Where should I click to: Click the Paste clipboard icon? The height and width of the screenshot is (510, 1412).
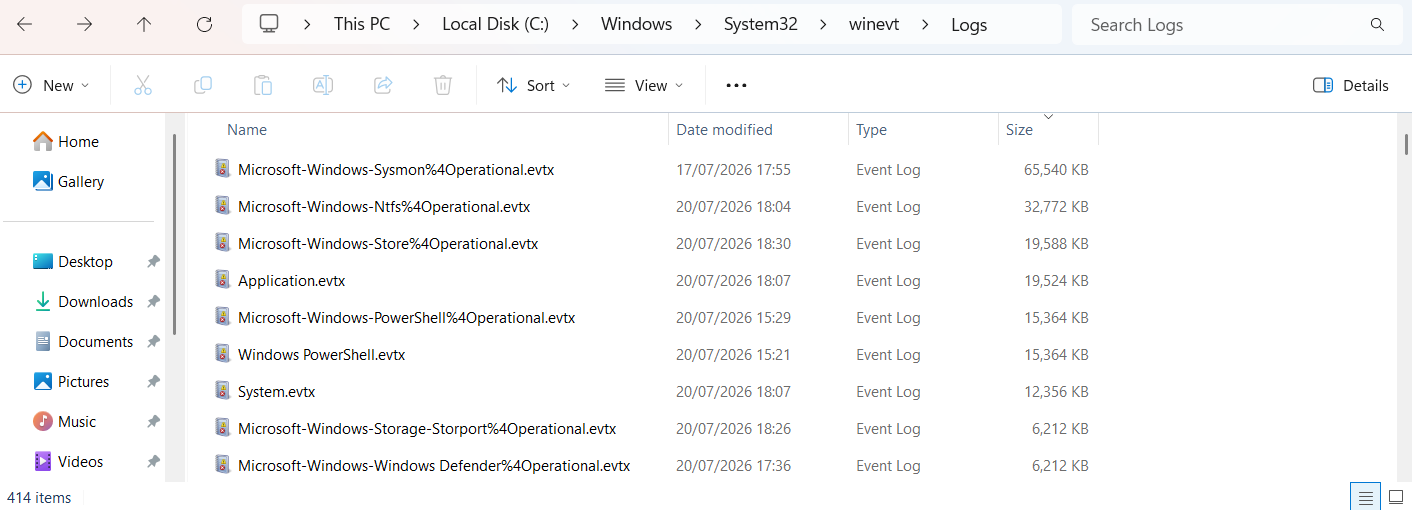tap(263, 85)
